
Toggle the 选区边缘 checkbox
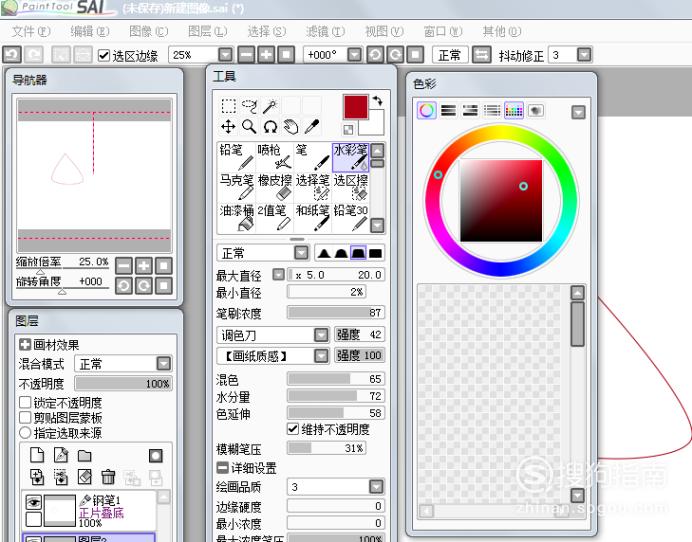point(104,55)
